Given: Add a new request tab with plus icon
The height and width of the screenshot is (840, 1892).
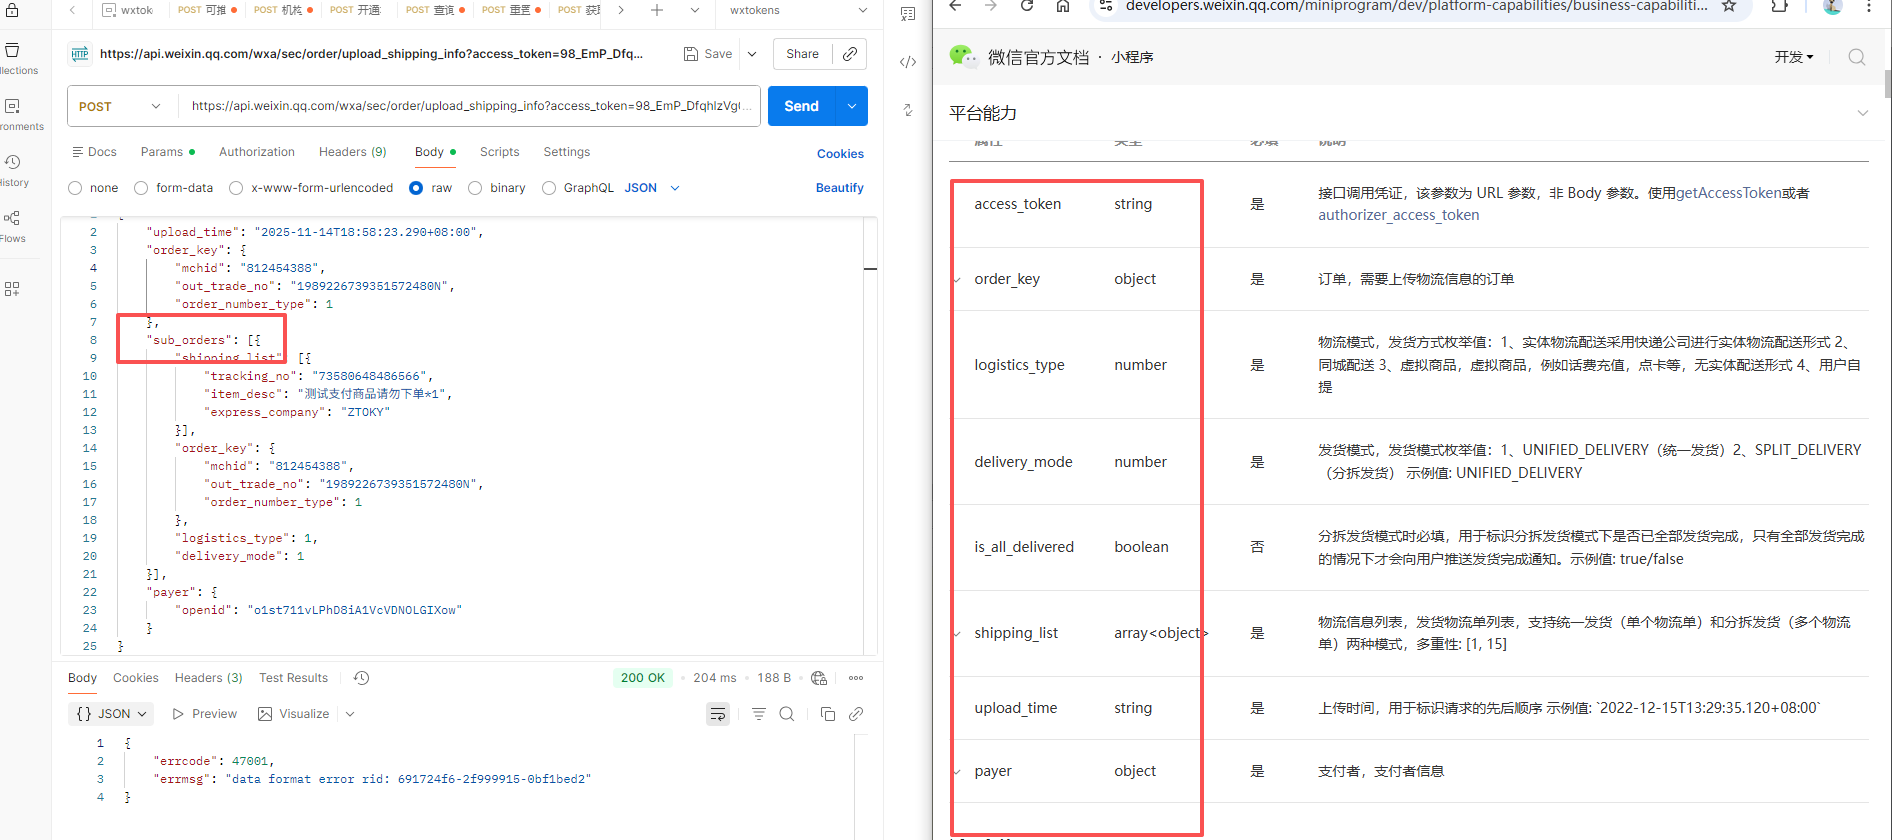Looking at the screenshot, I should (657, 10).
